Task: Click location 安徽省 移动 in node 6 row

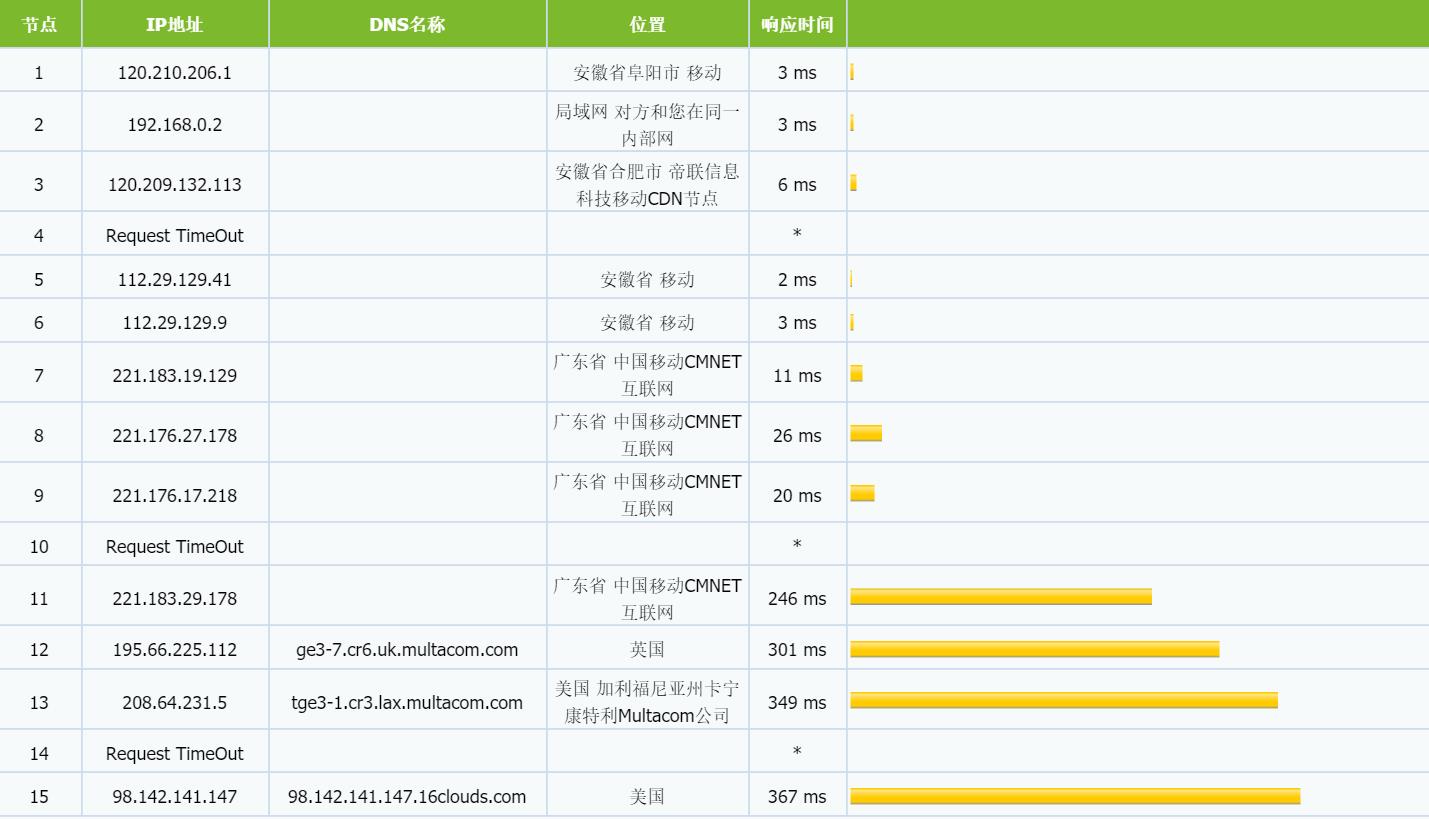Action: click(647, 323)
